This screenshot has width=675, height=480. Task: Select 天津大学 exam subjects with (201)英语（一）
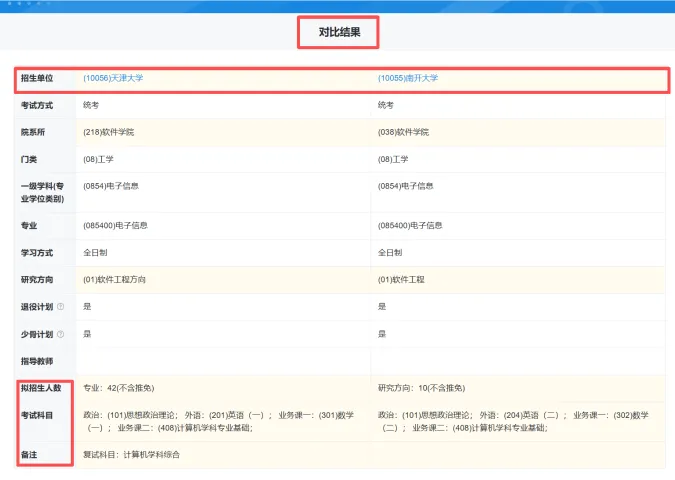(218, 421)
